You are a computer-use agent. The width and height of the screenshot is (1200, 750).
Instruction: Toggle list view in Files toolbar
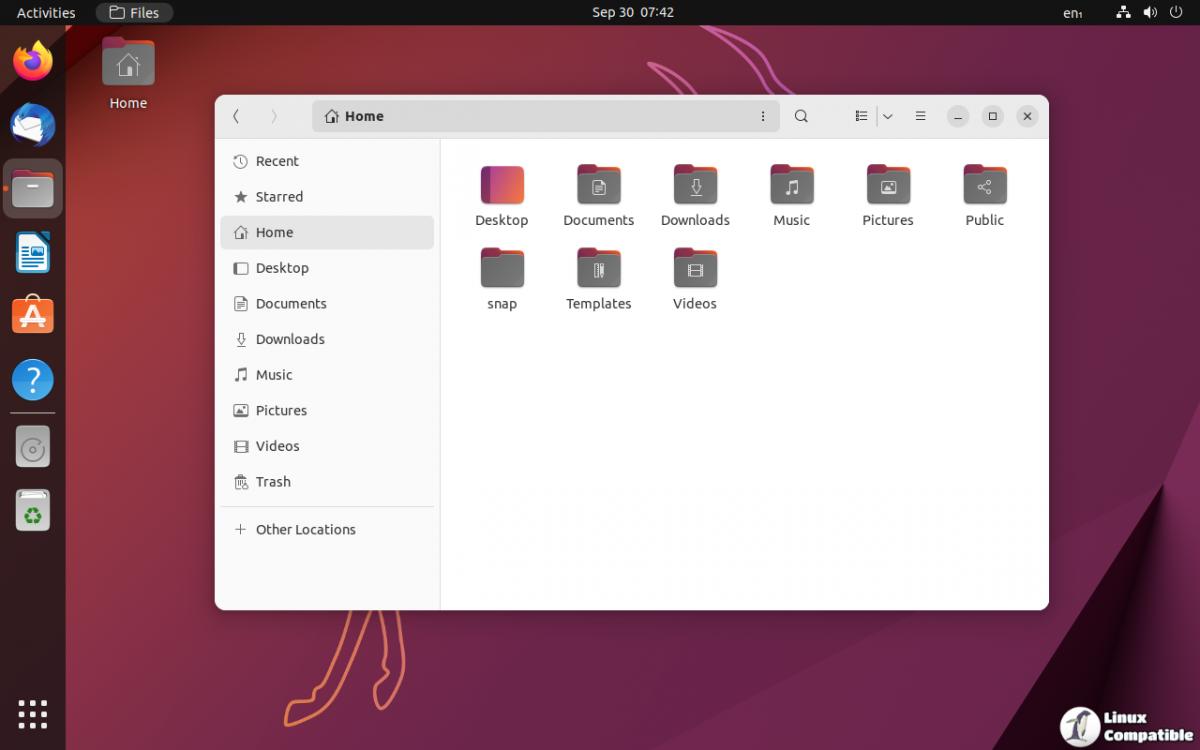(861, 116)
